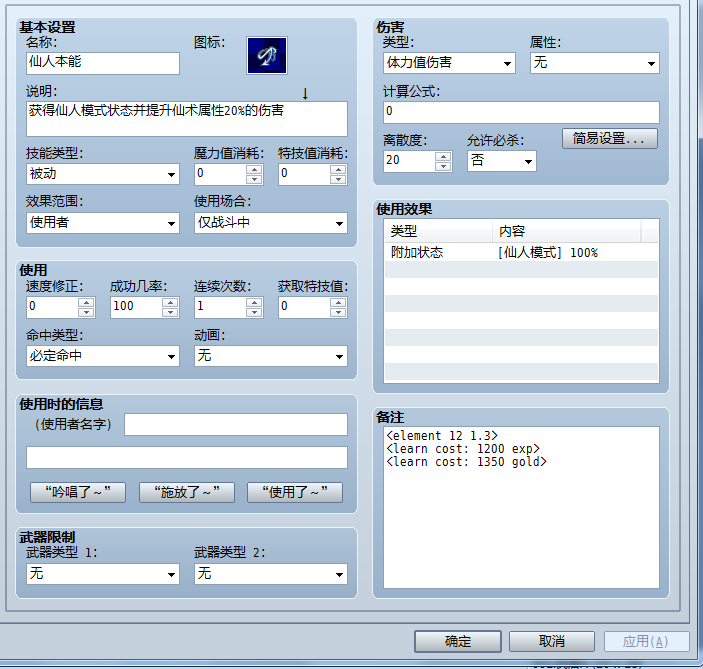Click the 连续次数 number field showing 1
This screenshot has height=669, width=703.
point(221,307)
